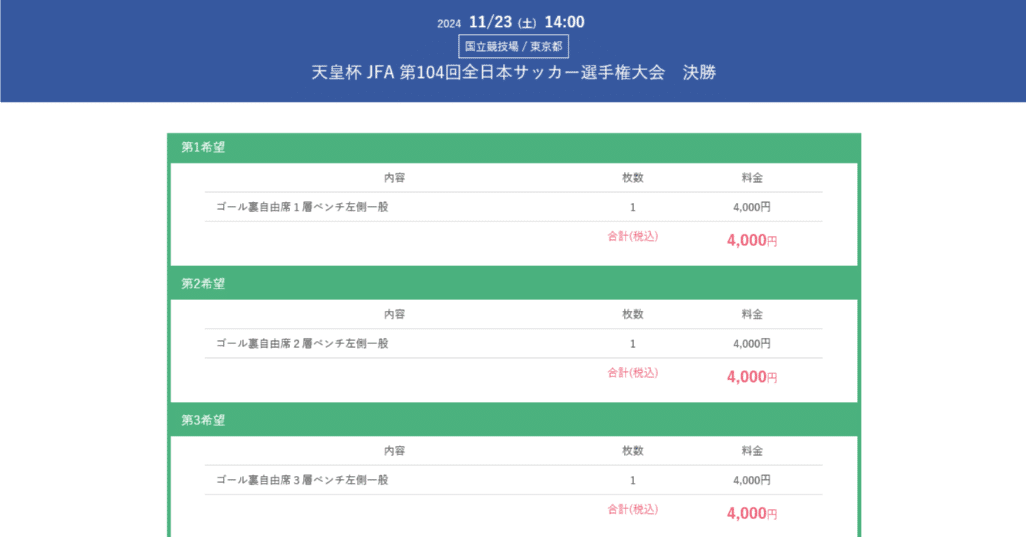Click the 11/23 (土) 14:00 match date

coord(526,22)
